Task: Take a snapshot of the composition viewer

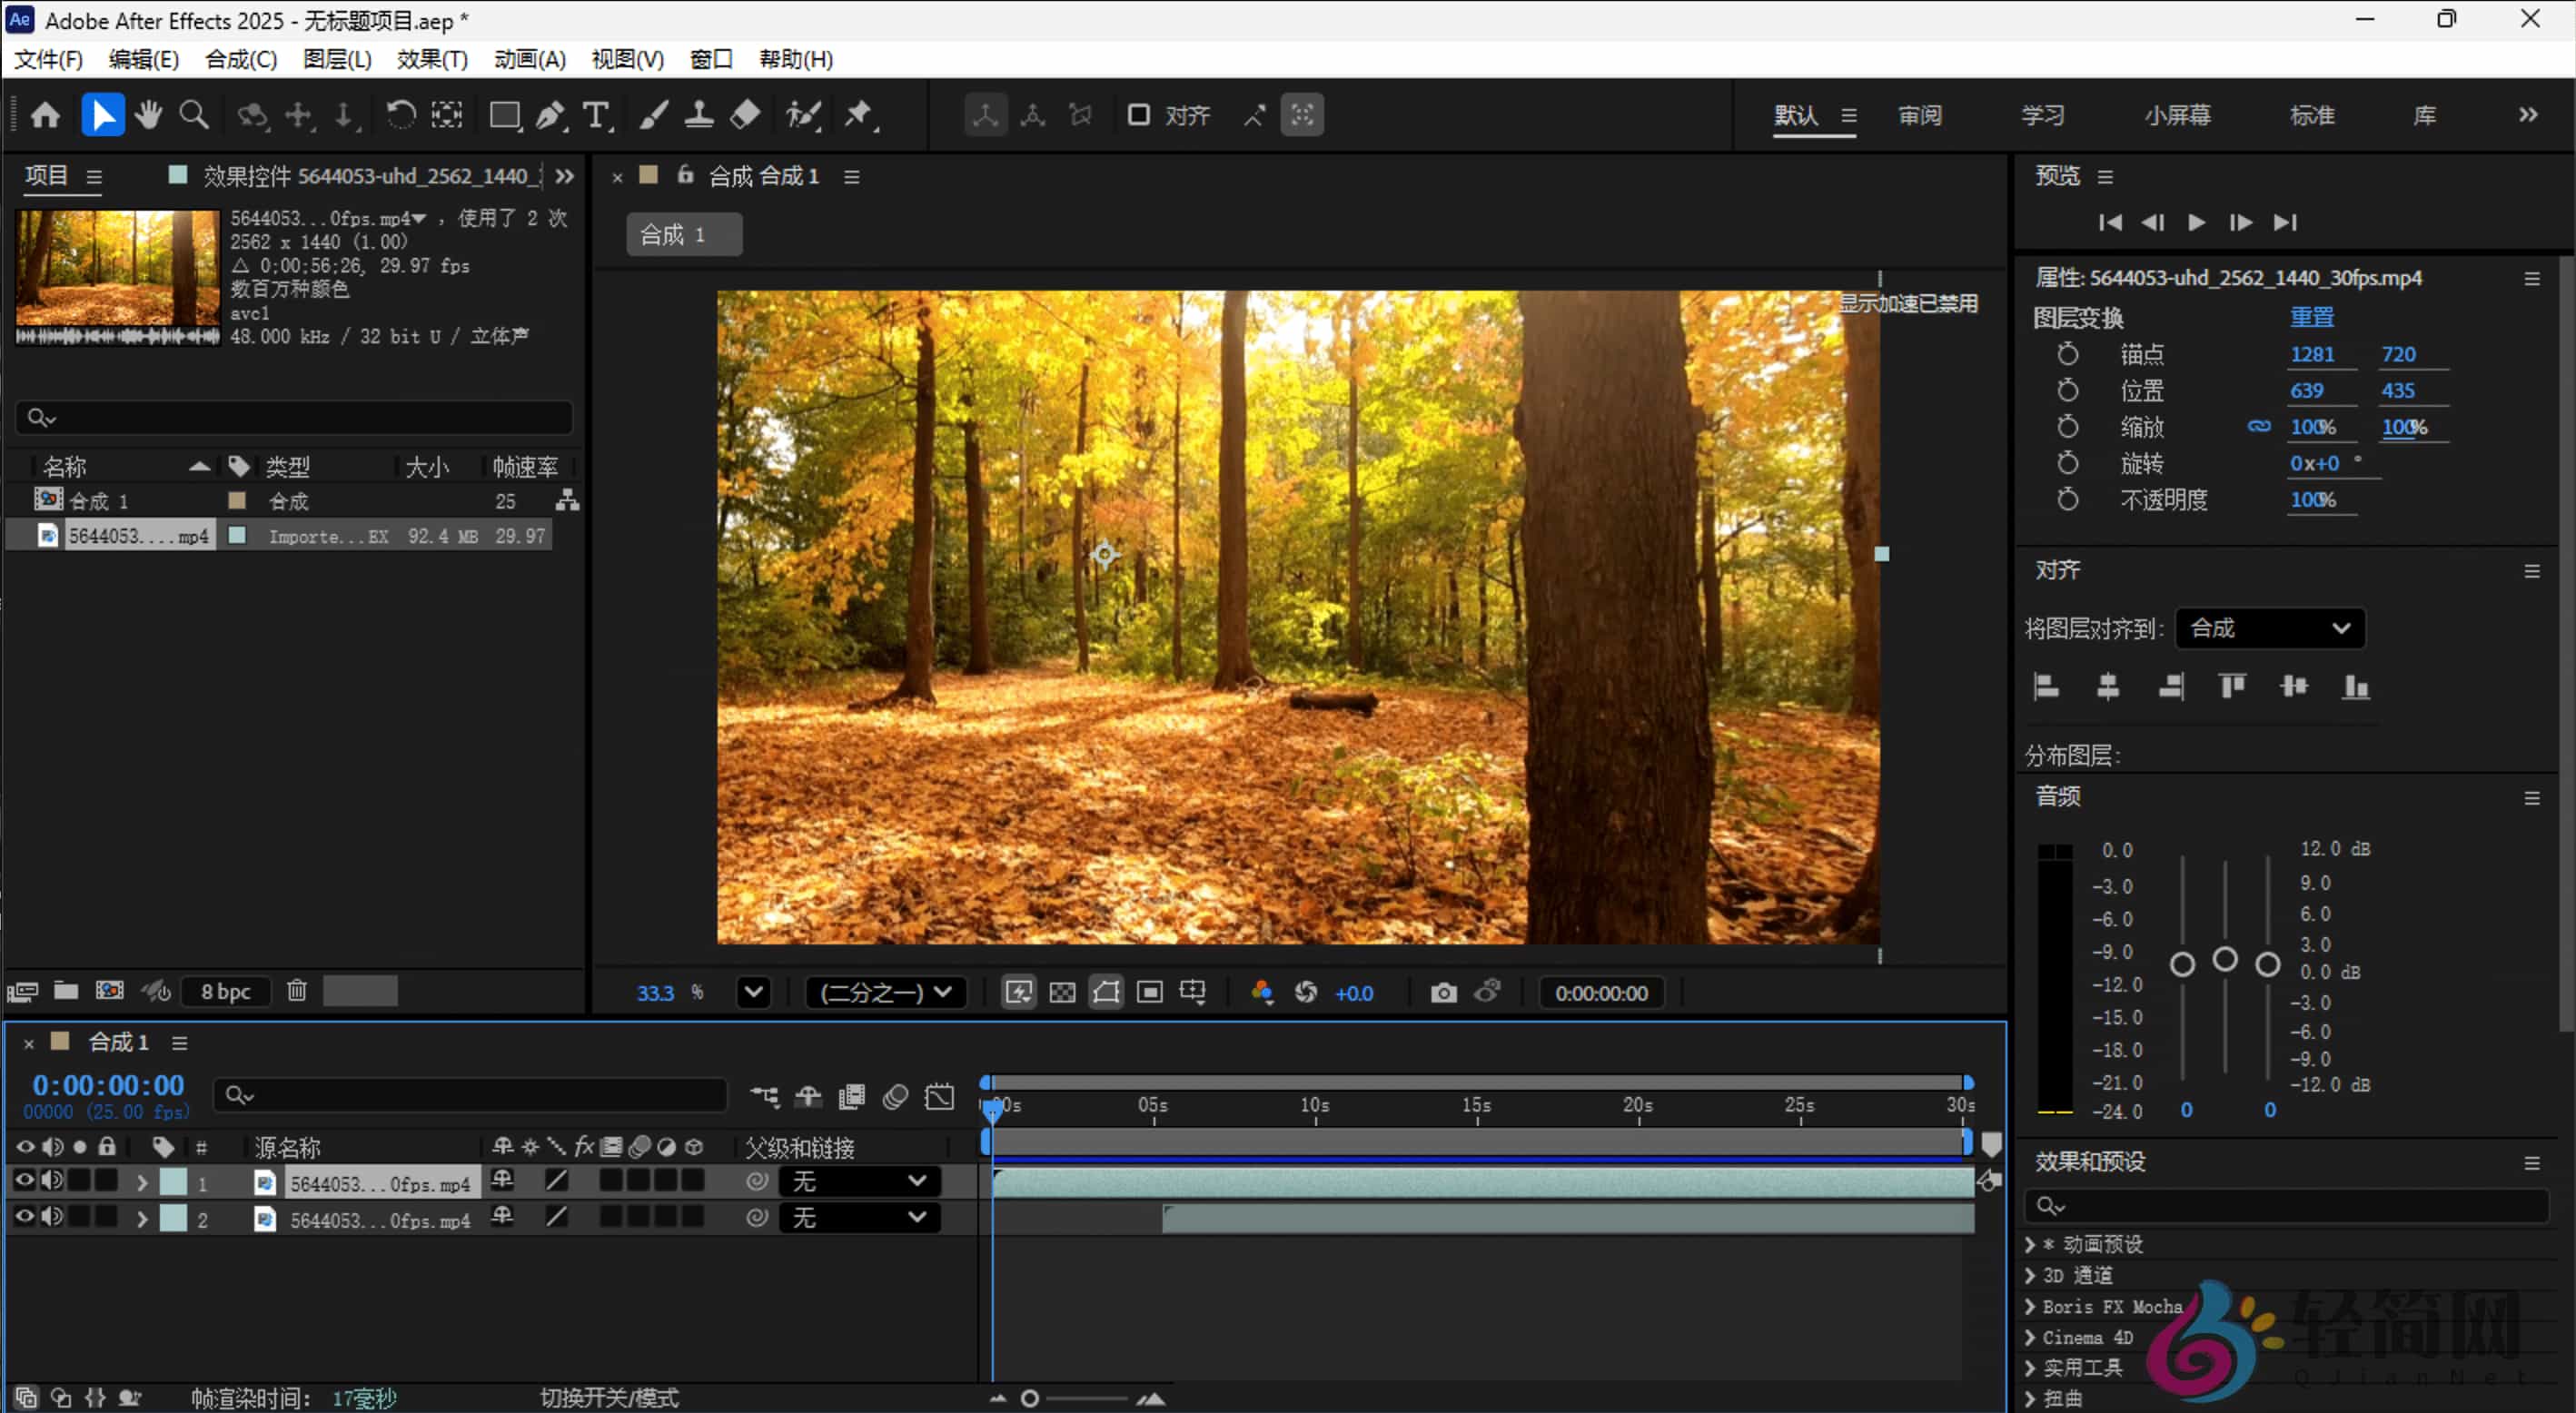Action: tap(1443, 992)
